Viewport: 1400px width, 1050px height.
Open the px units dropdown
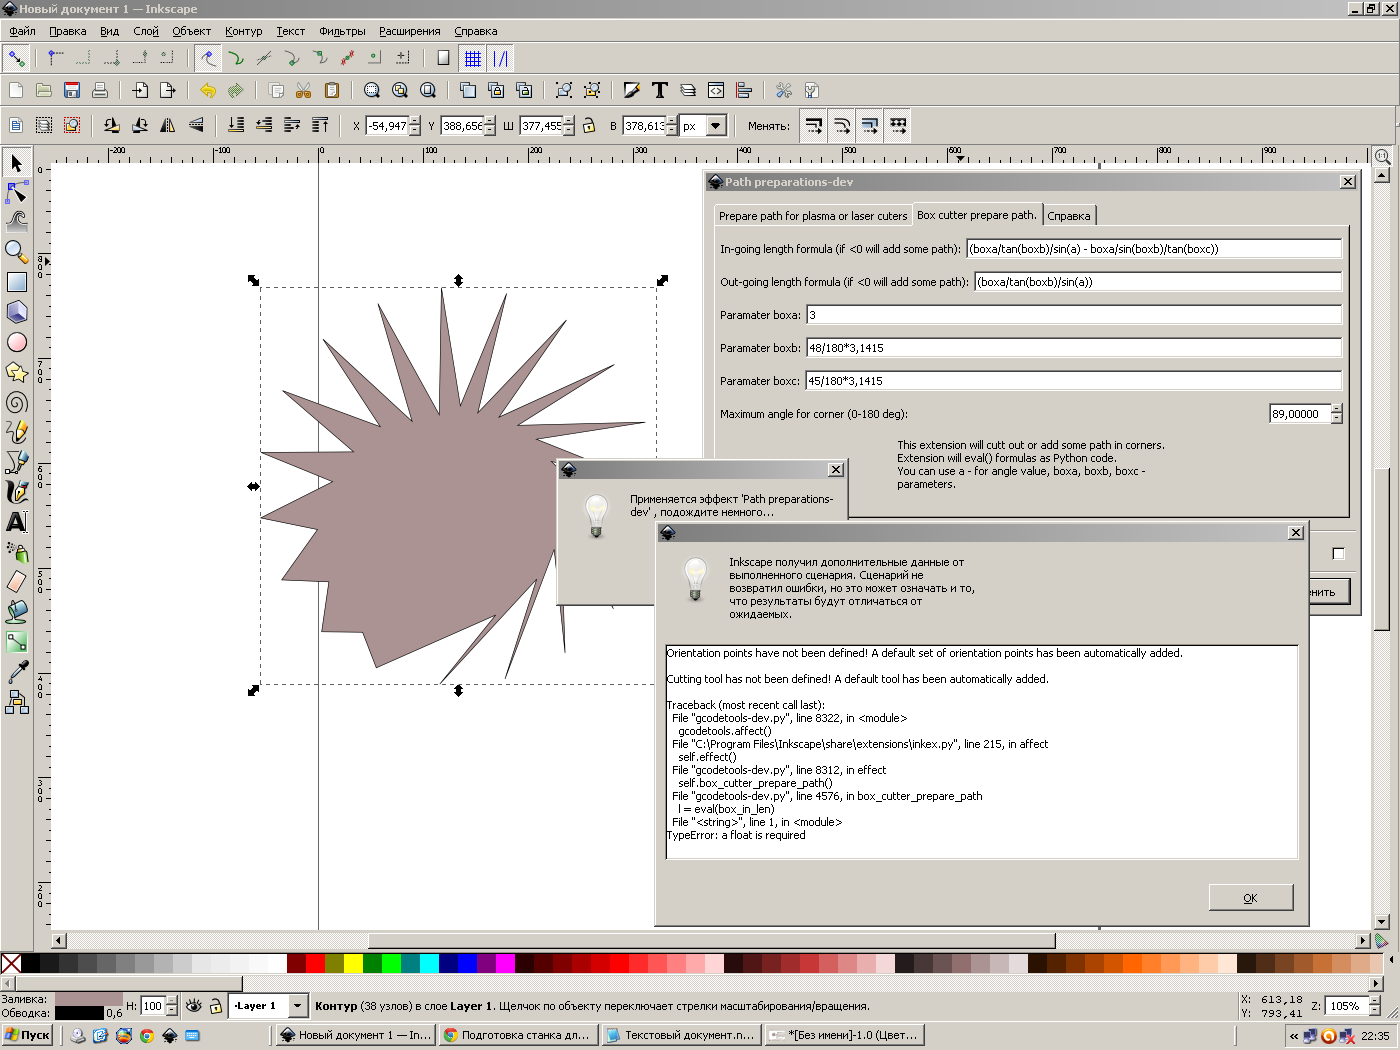coord(715,126)
